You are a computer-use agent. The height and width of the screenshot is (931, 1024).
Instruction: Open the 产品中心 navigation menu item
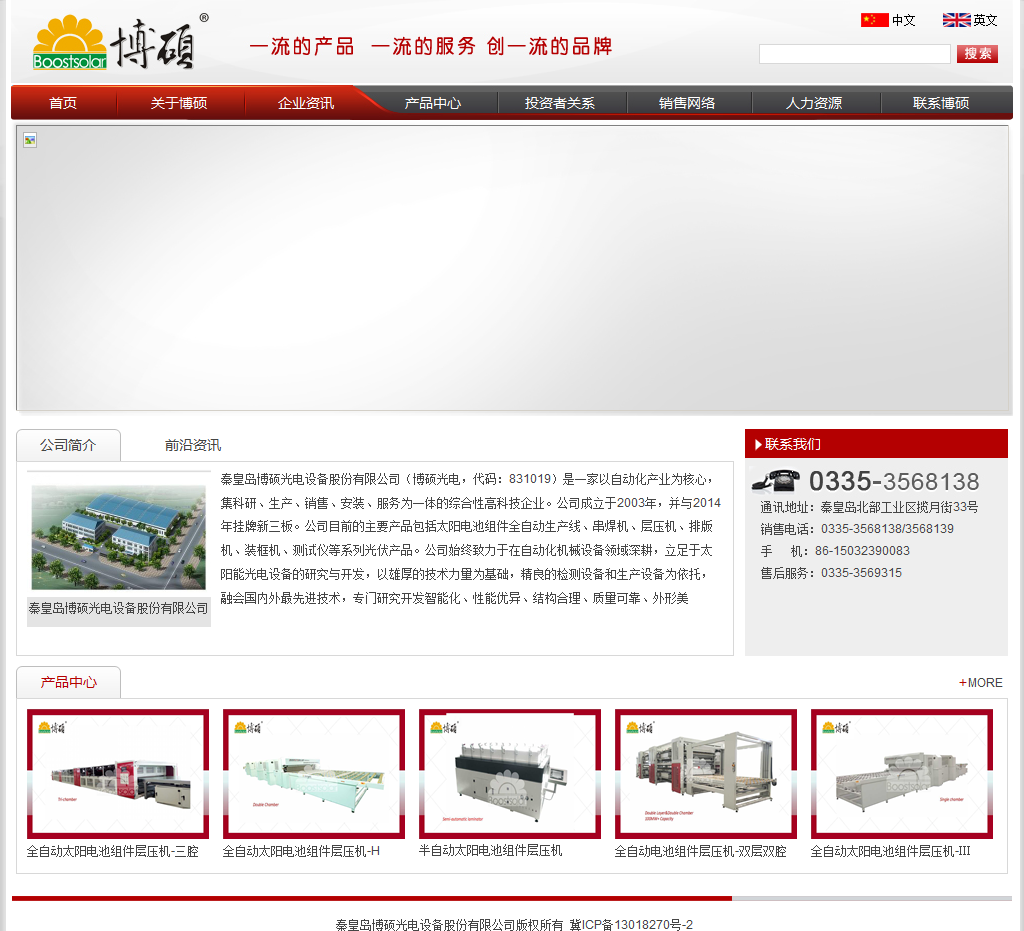[x=432, y=103]
